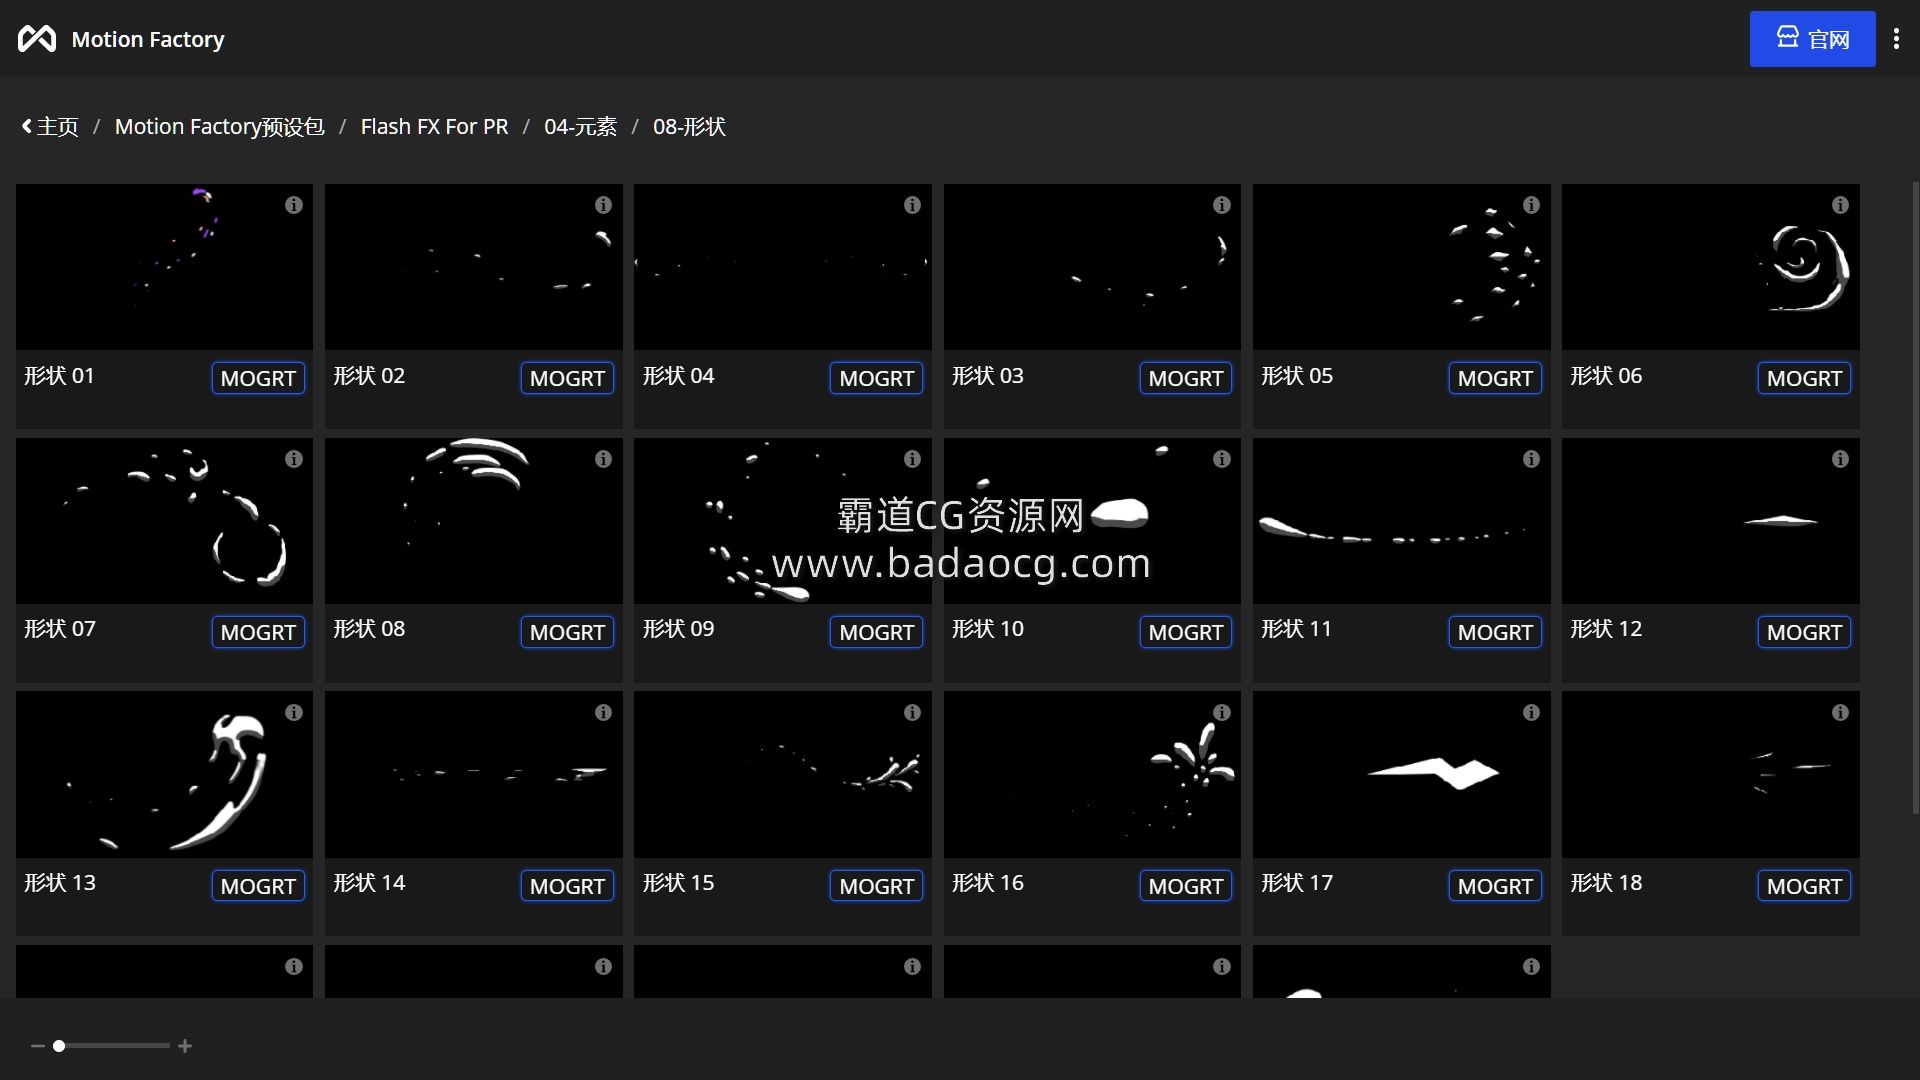Click MOGRT badge on 形状 17
The width and height of the screenshot is (1920, 1080).
pos(1495,886)
